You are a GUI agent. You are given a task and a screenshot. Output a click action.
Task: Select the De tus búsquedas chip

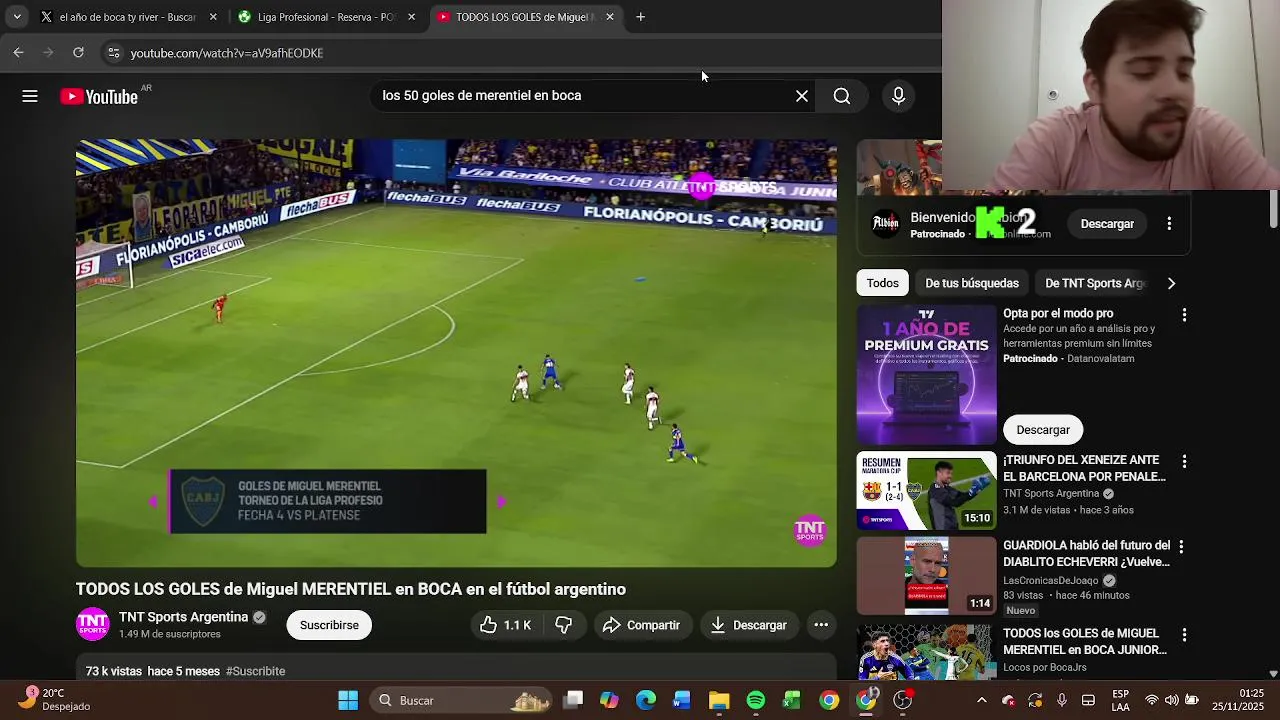[971, 283]
